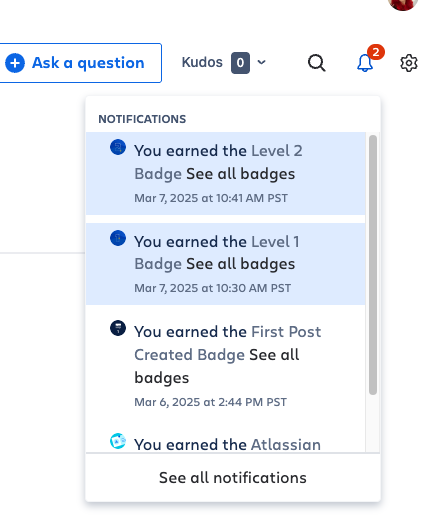
Task: Open First Post Created Badge link
Action: pos(228,343)
